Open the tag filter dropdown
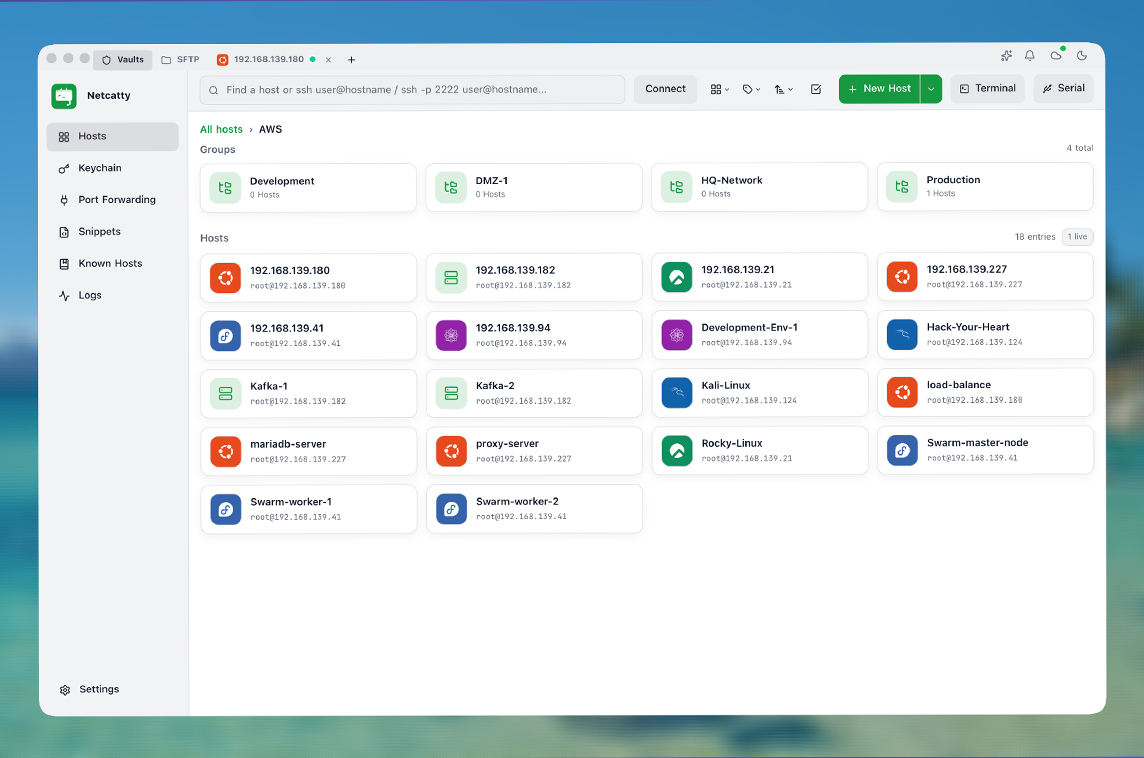Screen dimensions: 1144x758 pyautogui.click(x=751, y=89)
